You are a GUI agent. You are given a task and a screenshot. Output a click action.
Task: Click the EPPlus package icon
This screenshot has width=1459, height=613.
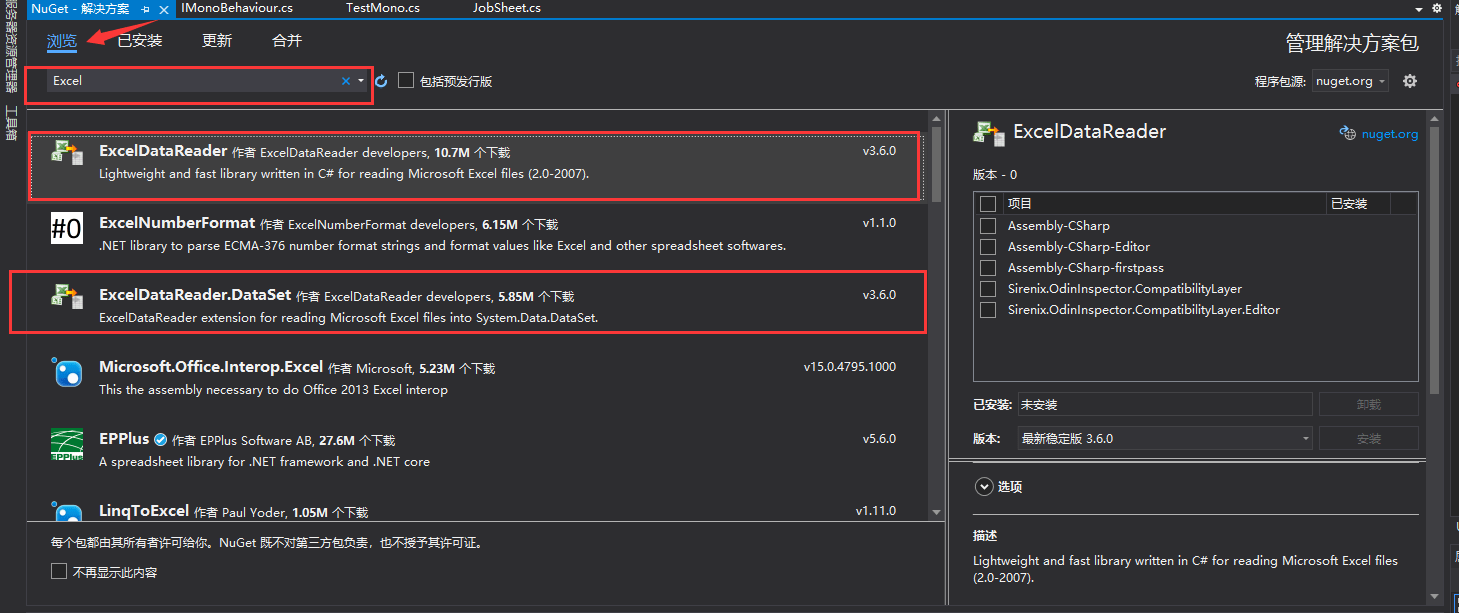[x=67, y=446]
